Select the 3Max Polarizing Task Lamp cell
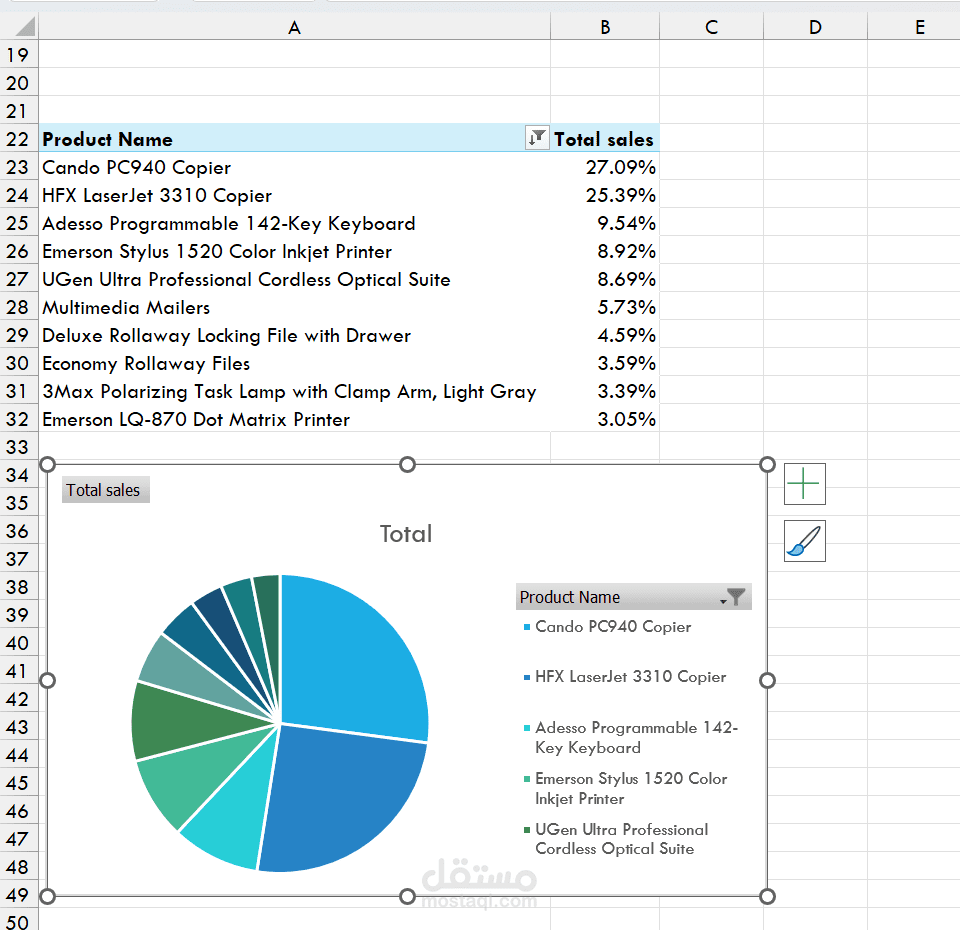 coord(294,391)
